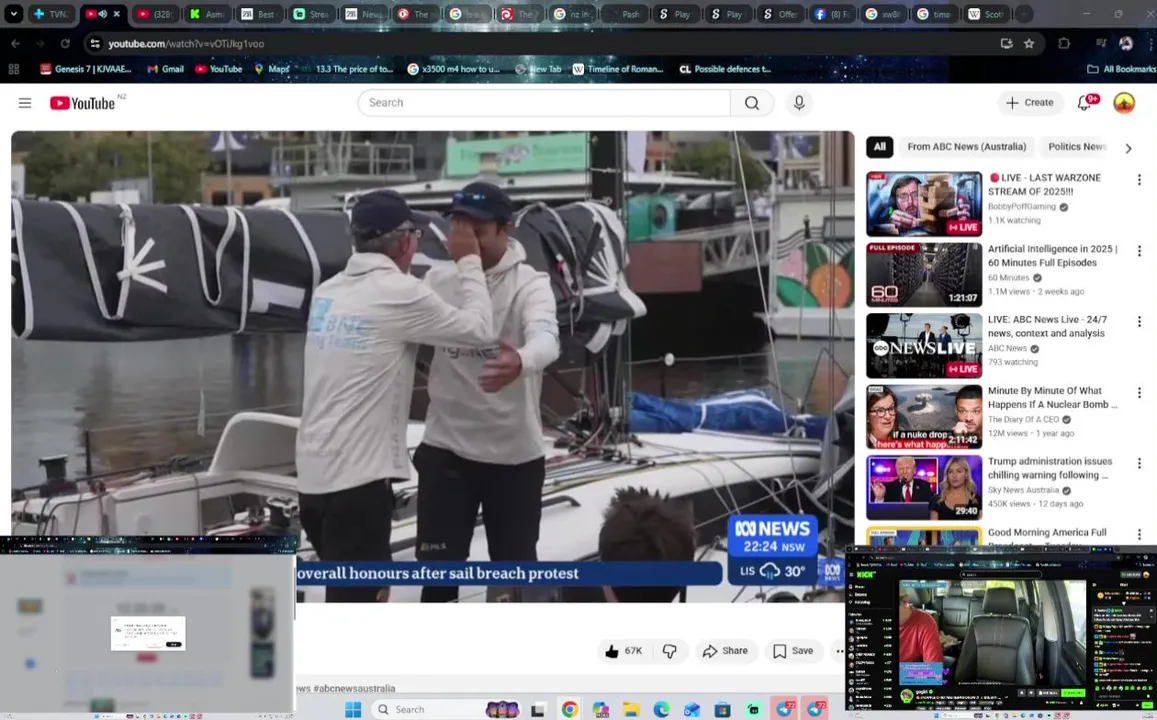The width and height of the screenshot is (1157, 720).
Task: Open more actions ellipsis beside Save
Action: click(838, 651)
